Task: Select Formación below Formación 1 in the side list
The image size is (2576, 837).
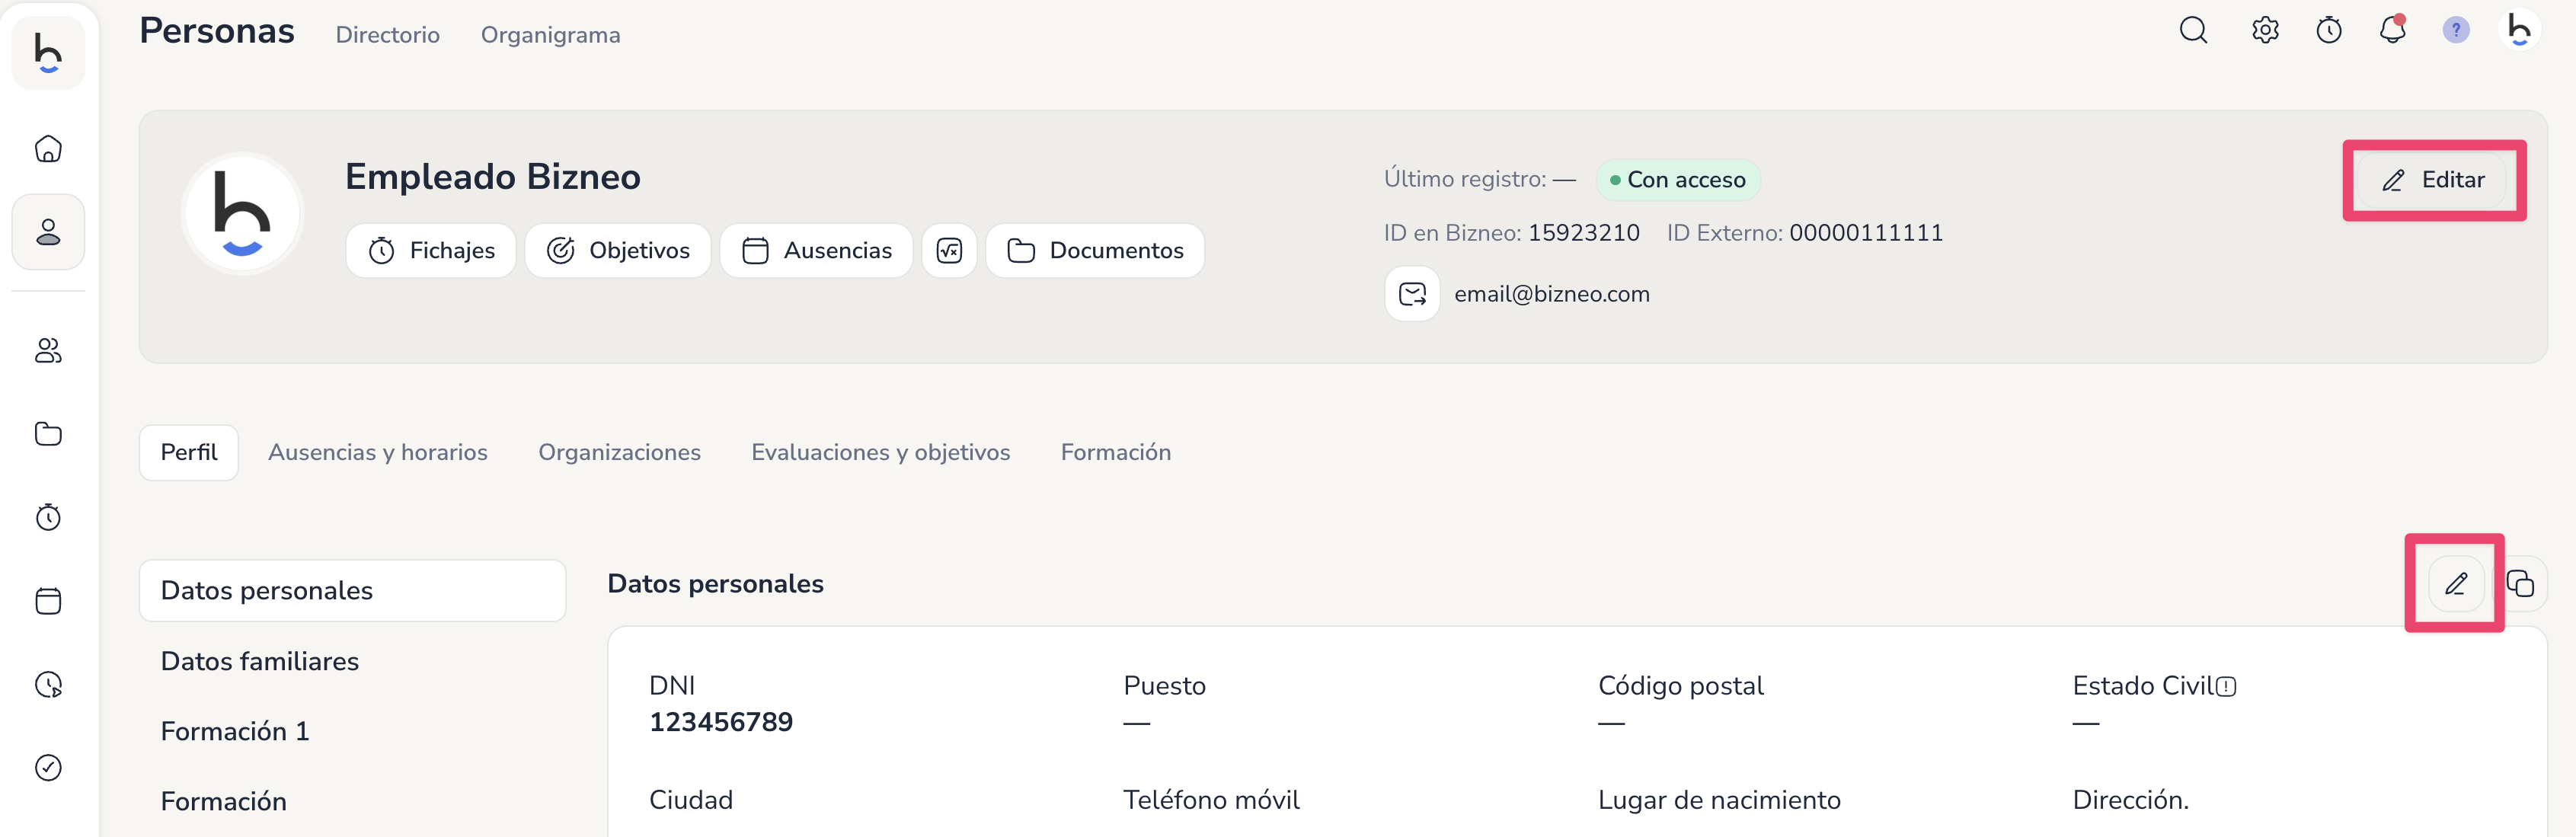Action: pos(223,801)
